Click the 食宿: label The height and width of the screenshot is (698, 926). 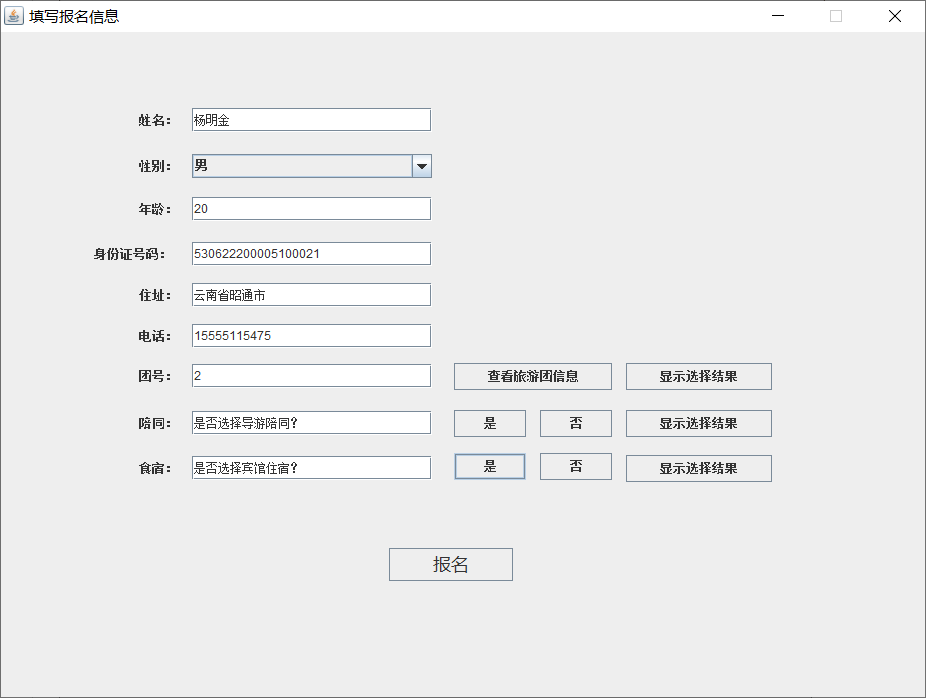(x=155, y=468)
